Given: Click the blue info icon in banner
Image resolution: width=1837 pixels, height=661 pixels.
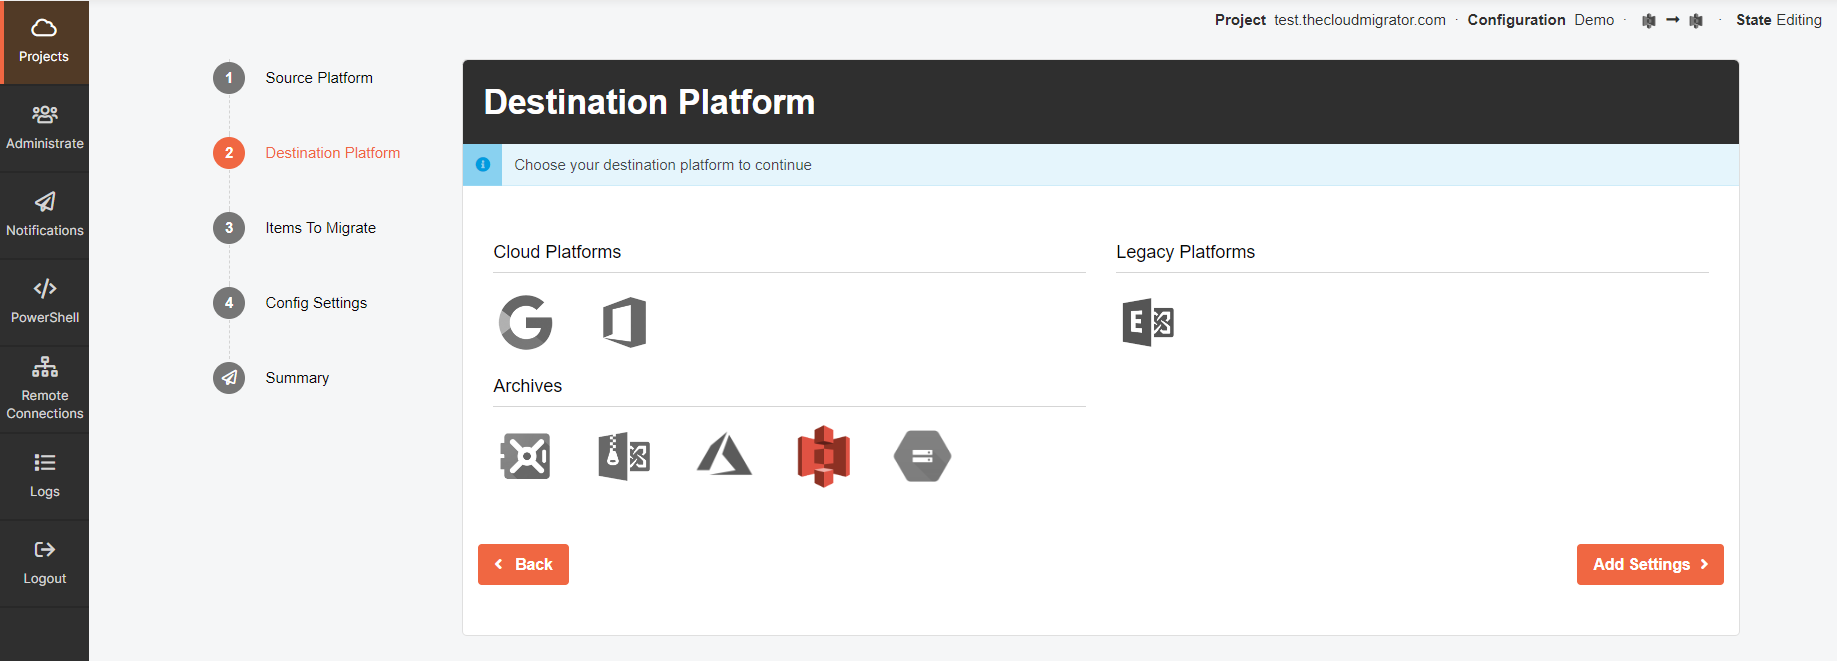Looking at the screenshot, I should coord(483,165).
